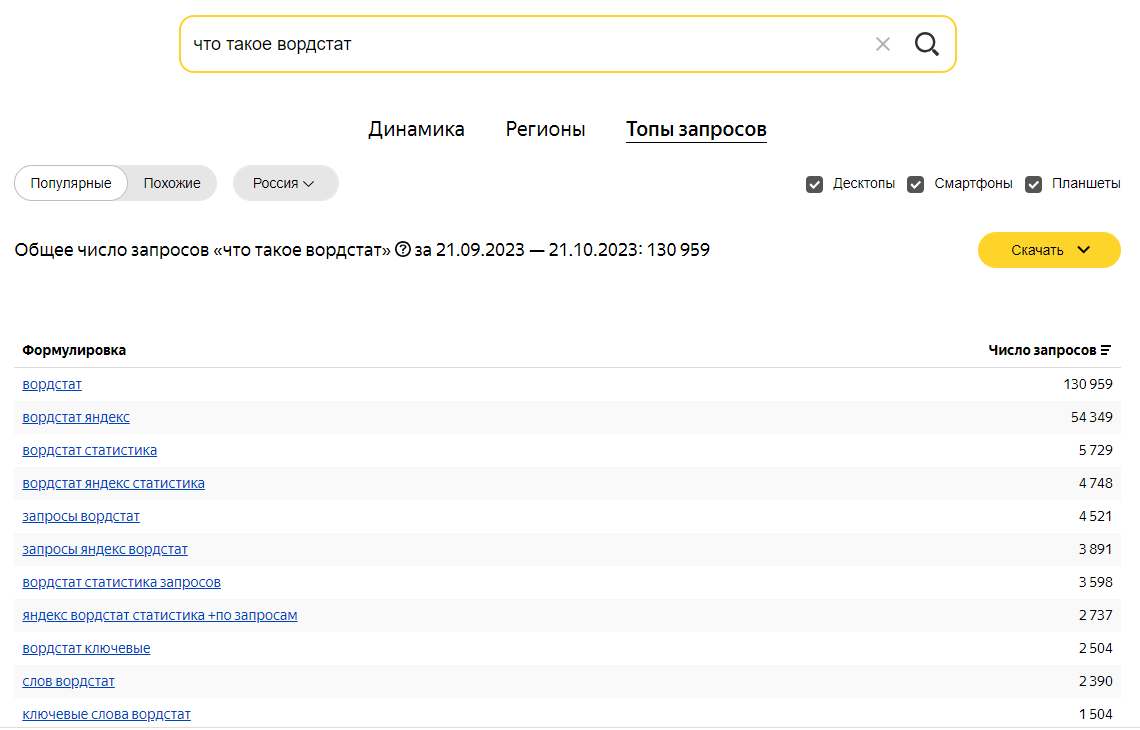Open the запросы яндекс вордстат link
Image resolution: width=1140 pixels, height=730 pixels.
click(x=105, y=550)
